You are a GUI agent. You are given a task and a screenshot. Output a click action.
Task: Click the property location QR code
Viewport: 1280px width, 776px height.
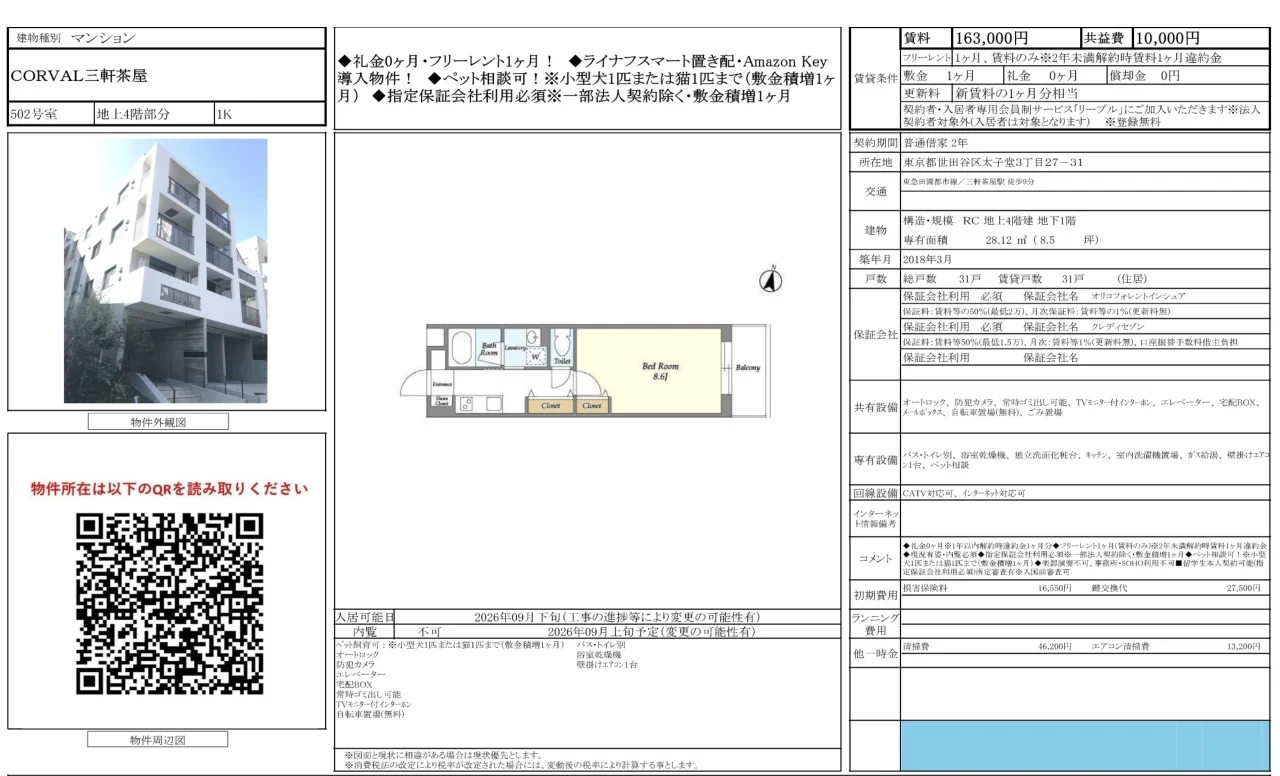coord(169,603)
